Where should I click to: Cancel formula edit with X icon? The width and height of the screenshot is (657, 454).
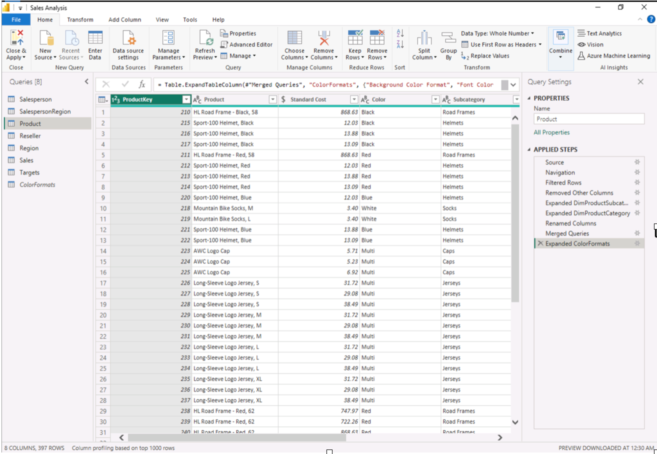tap(106, 85)
